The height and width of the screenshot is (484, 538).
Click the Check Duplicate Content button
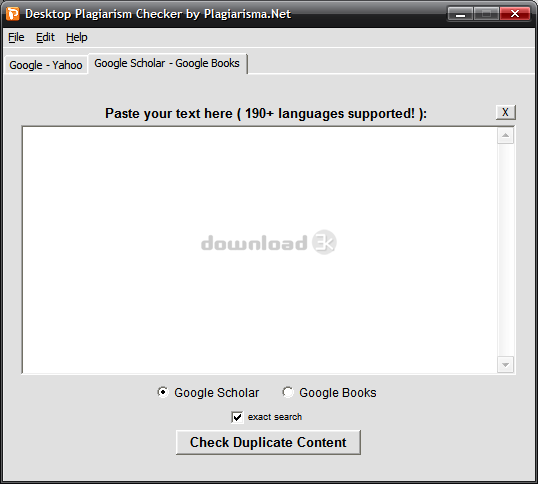(268, 442)
